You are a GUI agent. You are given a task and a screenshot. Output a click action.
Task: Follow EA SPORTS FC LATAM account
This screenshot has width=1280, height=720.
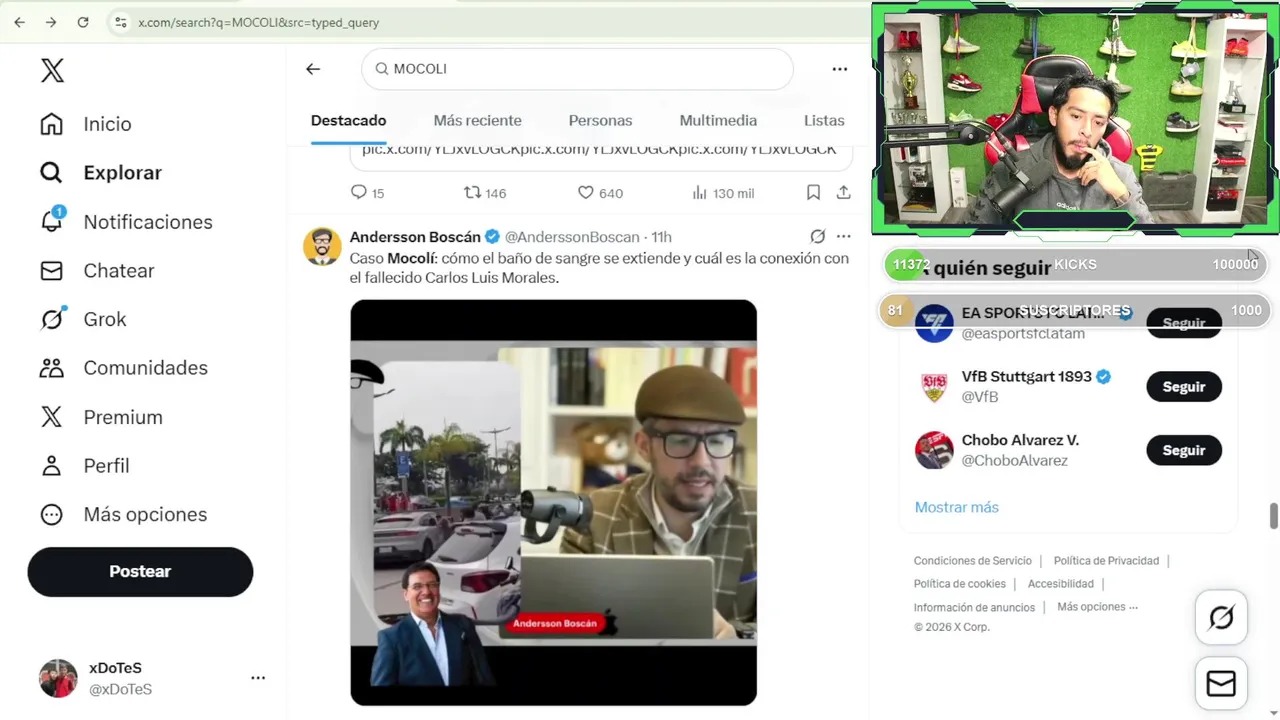pos(1184,324)
